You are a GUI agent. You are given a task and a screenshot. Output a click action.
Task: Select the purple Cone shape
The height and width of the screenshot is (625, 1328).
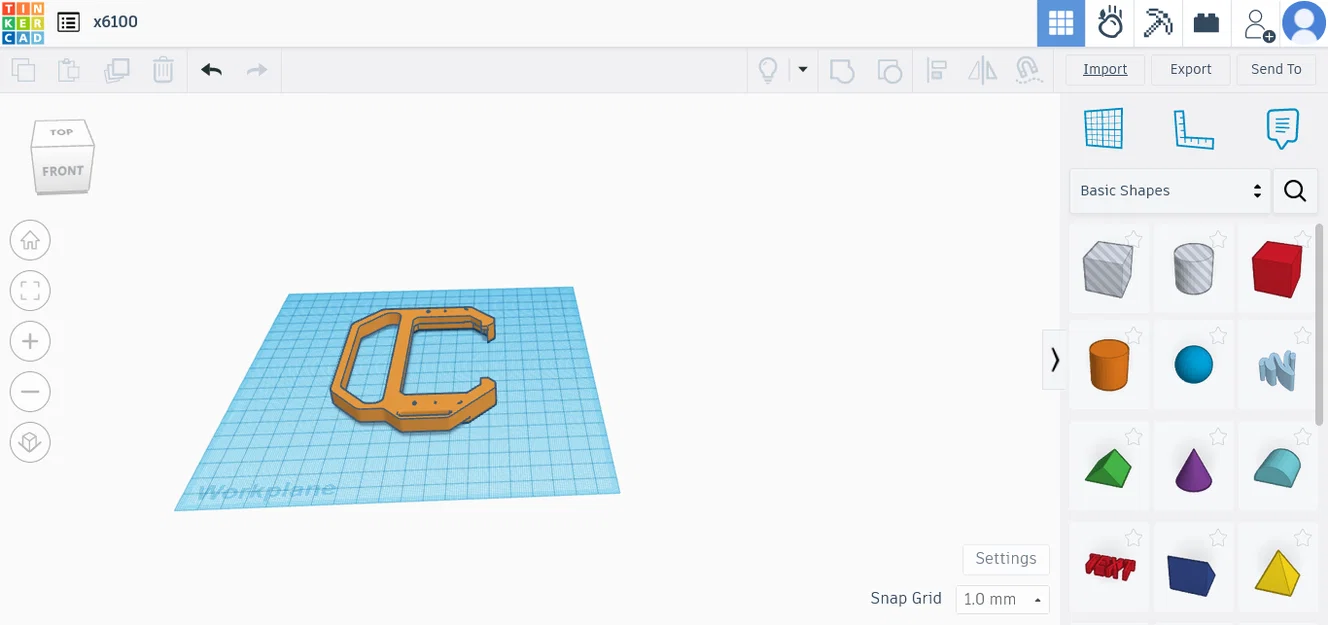click(1194, 468)
